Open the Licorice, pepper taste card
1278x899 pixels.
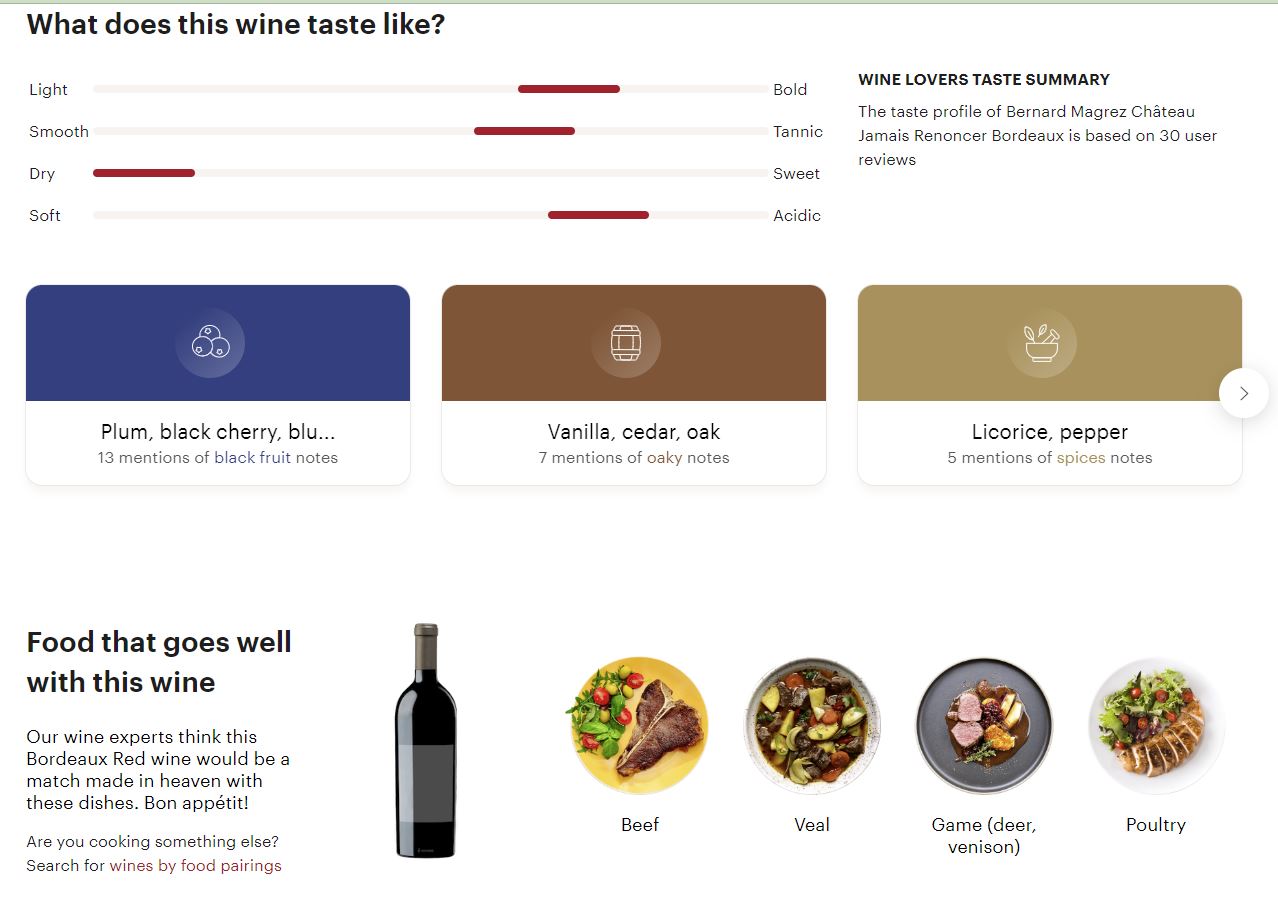click(1050, 432)
